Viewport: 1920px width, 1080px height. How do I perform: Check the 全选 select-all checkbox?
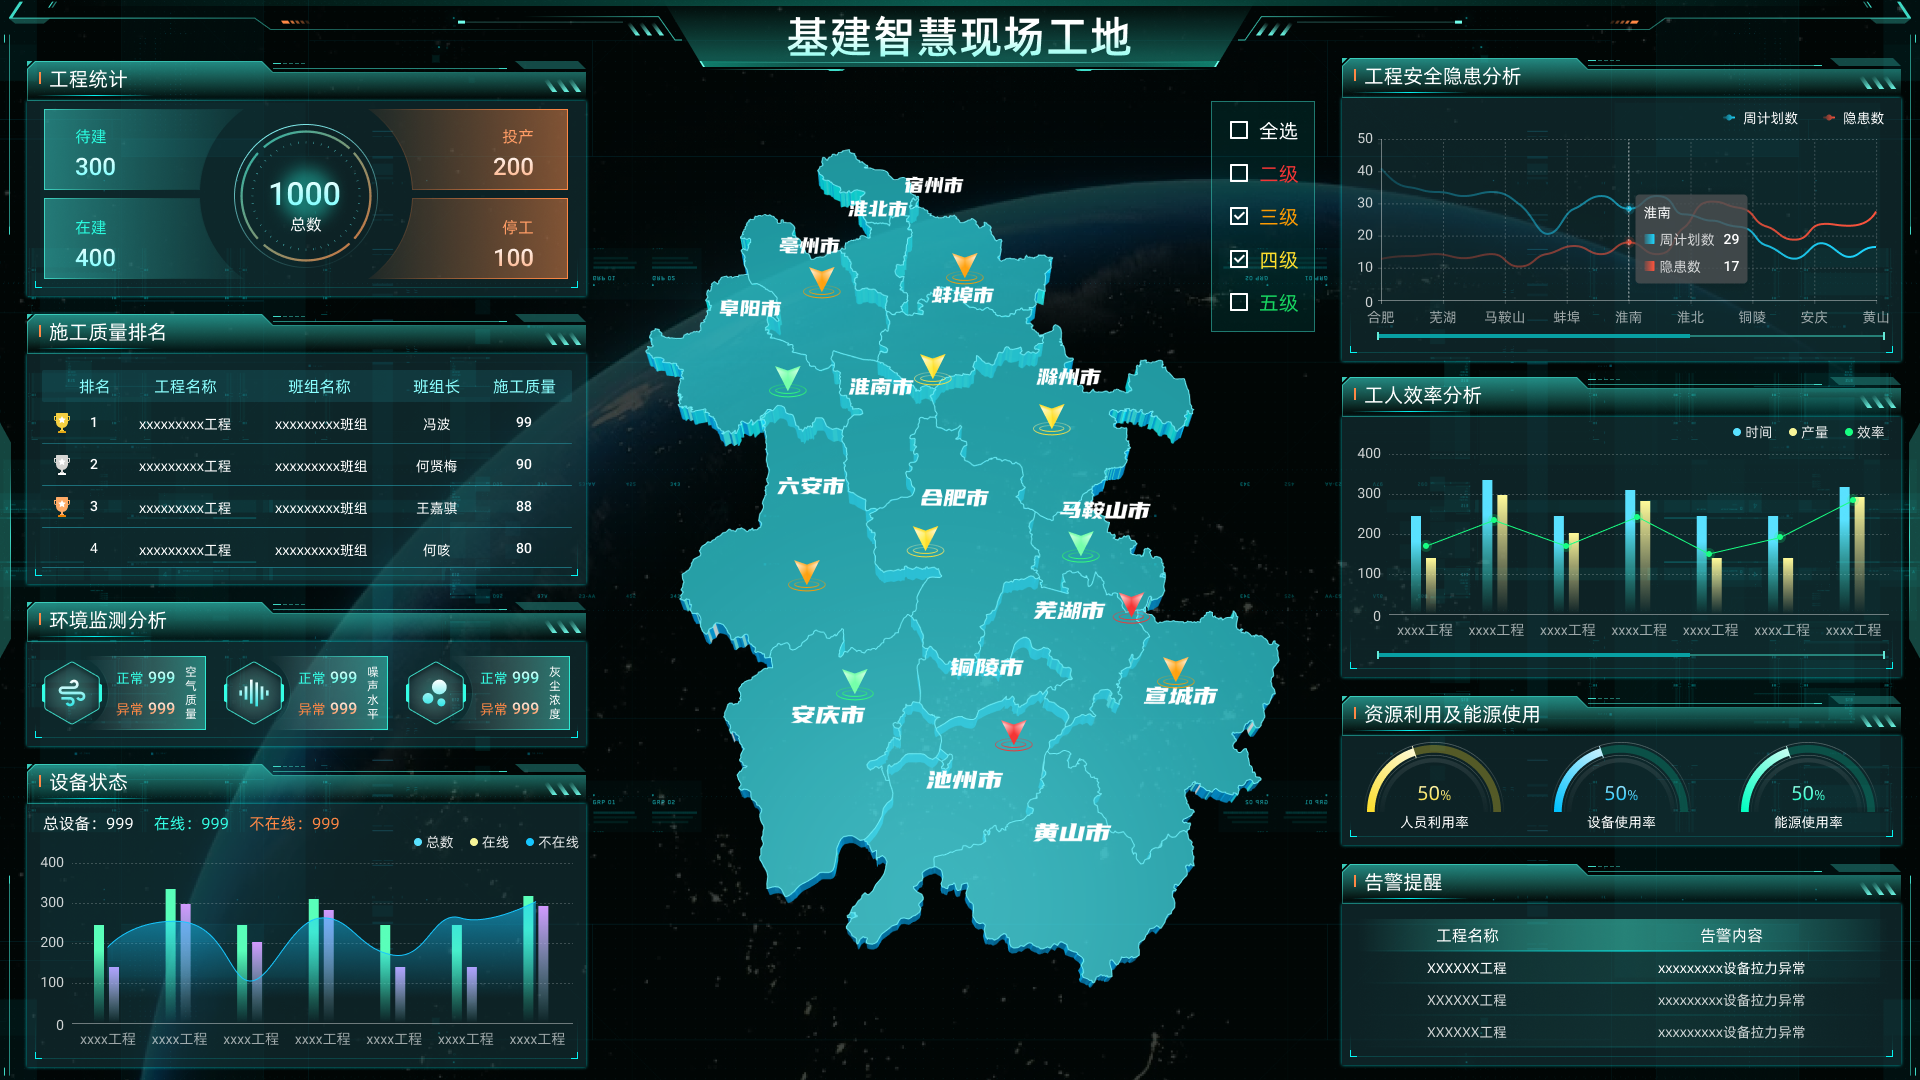[x=1238, y=130]
